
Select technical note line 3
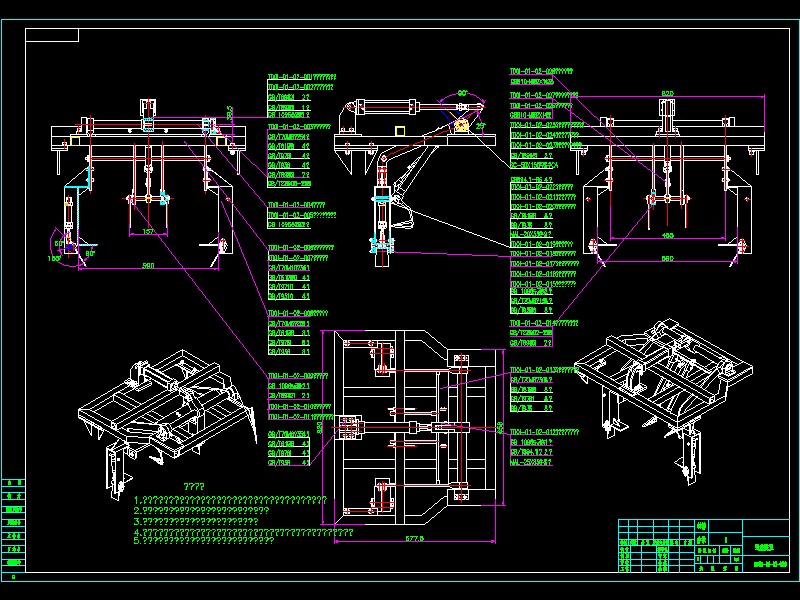pyautogui.click(x=196, y=521)
